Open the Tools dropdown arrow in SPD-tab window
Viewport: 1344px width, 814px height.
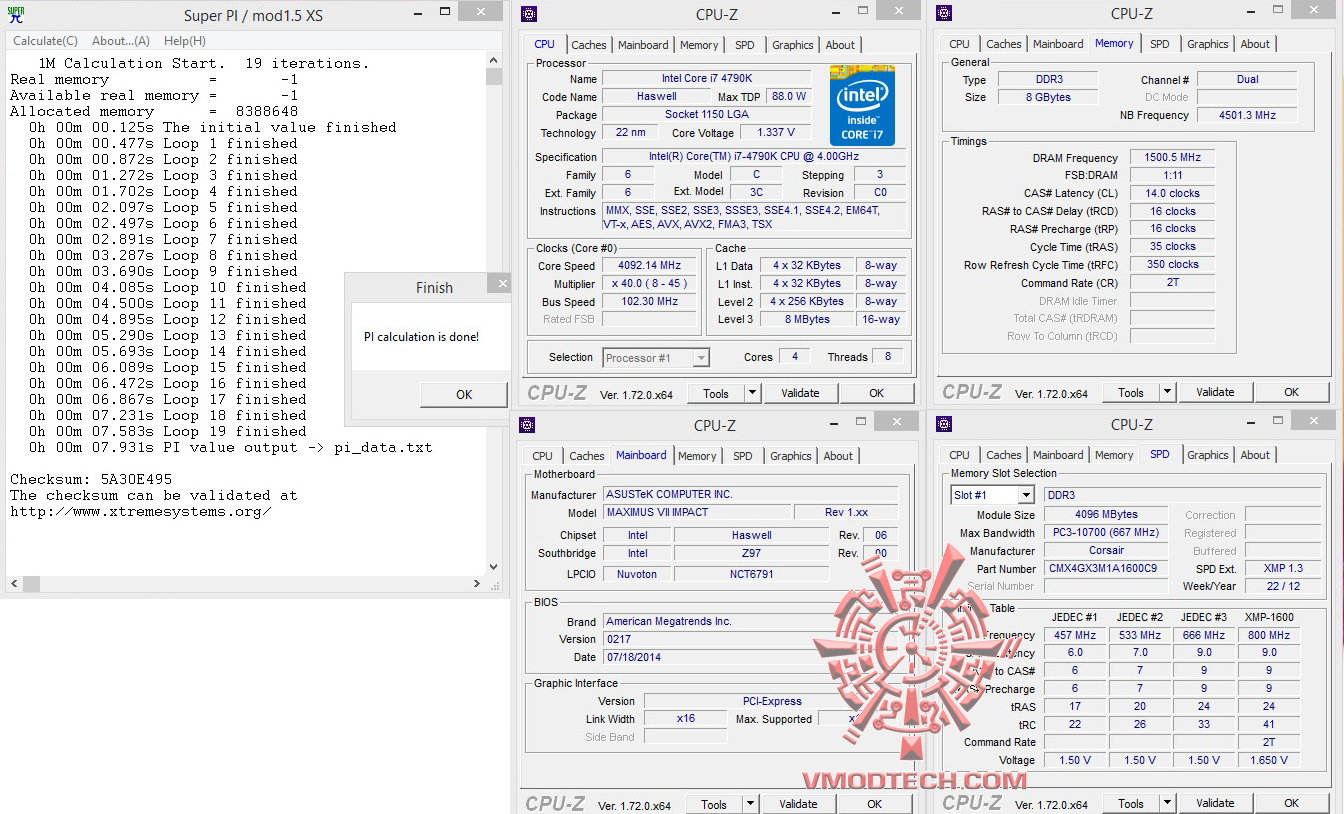(x=1168, y=803)
